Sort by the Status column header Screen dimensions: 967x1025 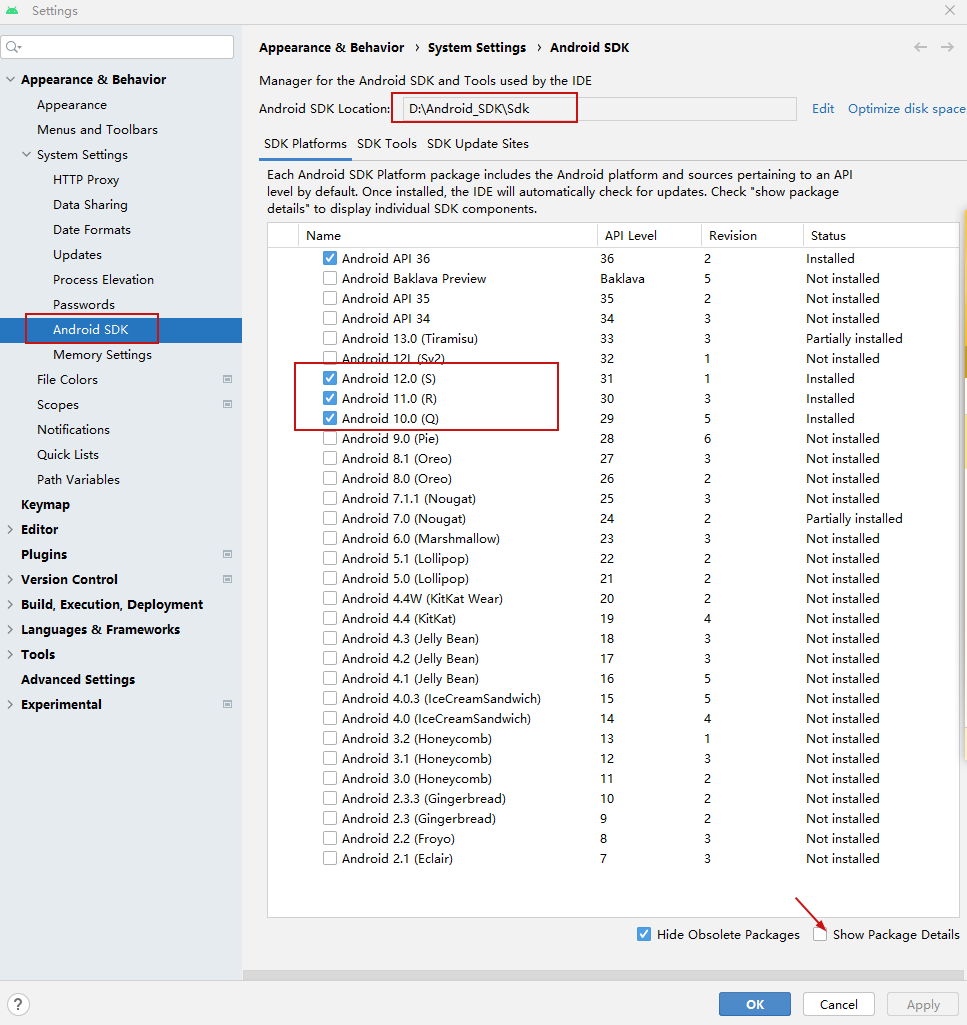pyautogui.click(x=881, y=235)
